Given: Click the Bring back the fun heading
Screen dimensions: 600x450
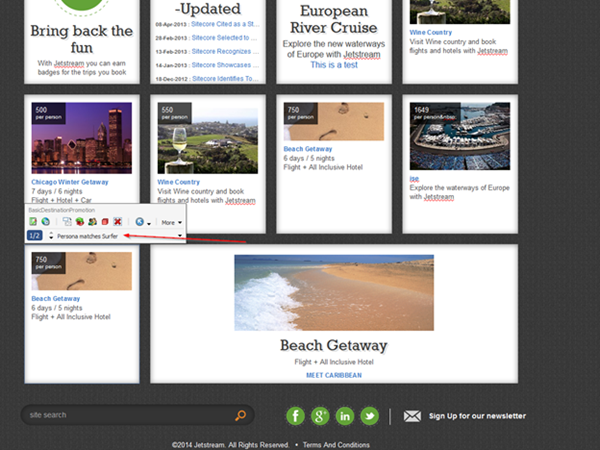Looking at the screenshot, I should 82,39.
